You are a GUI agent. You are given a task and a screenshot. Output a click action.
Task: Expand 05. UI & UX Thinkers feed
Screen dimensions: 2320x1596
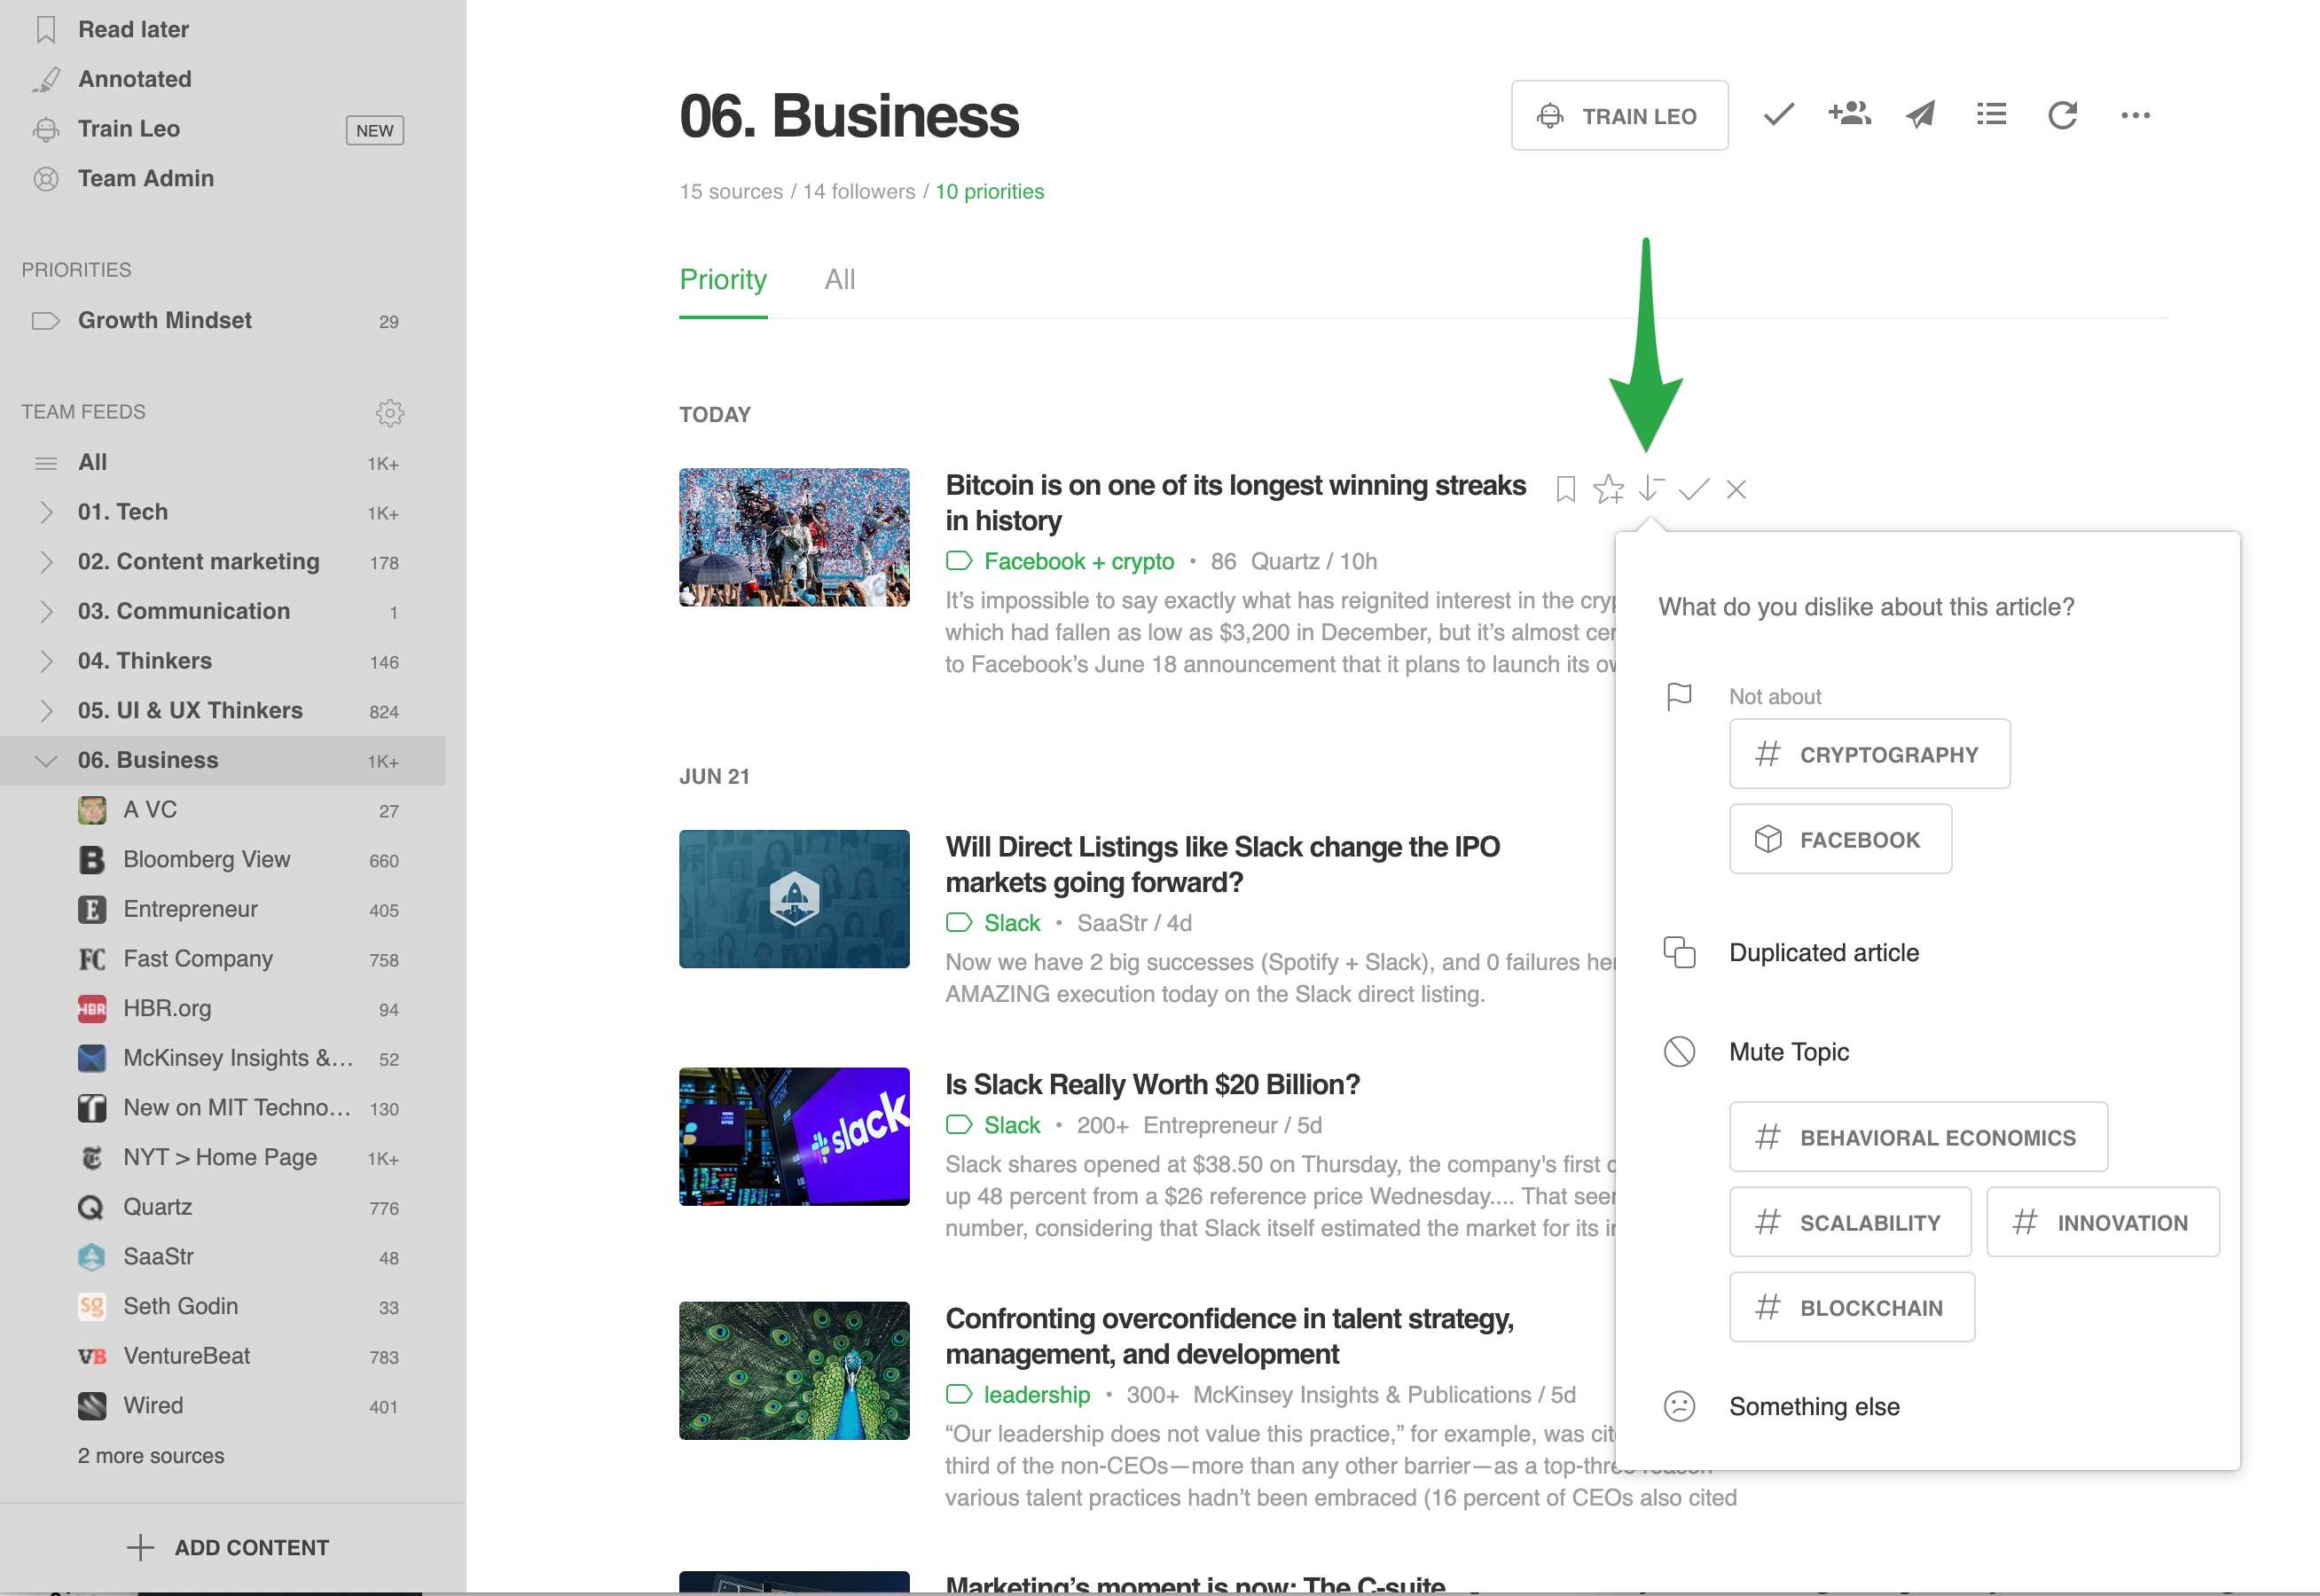point(46,711)
